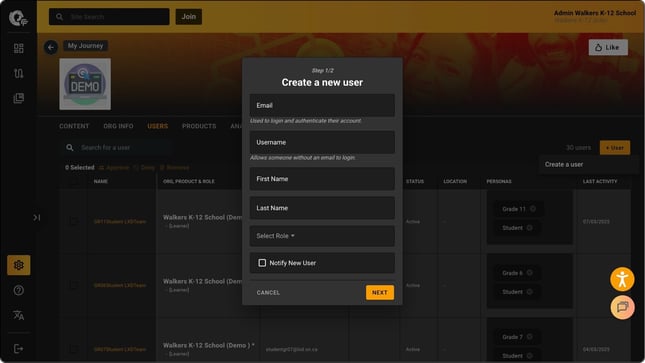
Task: Click the user search magnifier icon
Action: pos(70,147)
